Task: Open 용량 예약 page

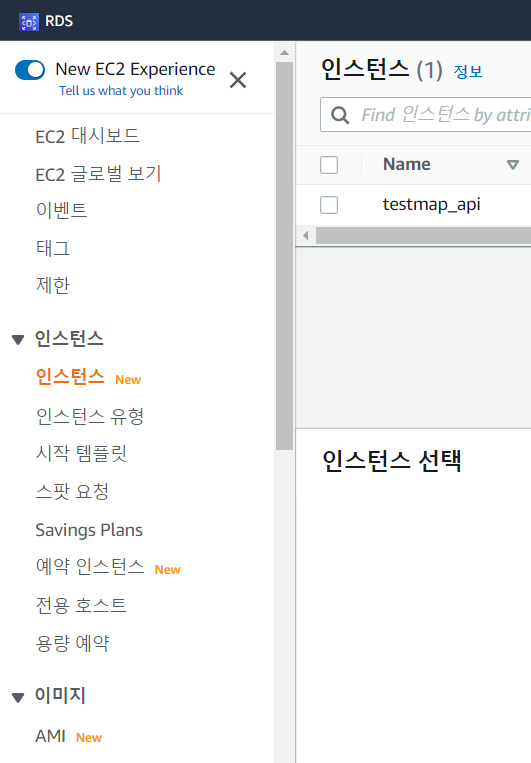Action: (x=73, y=643)
